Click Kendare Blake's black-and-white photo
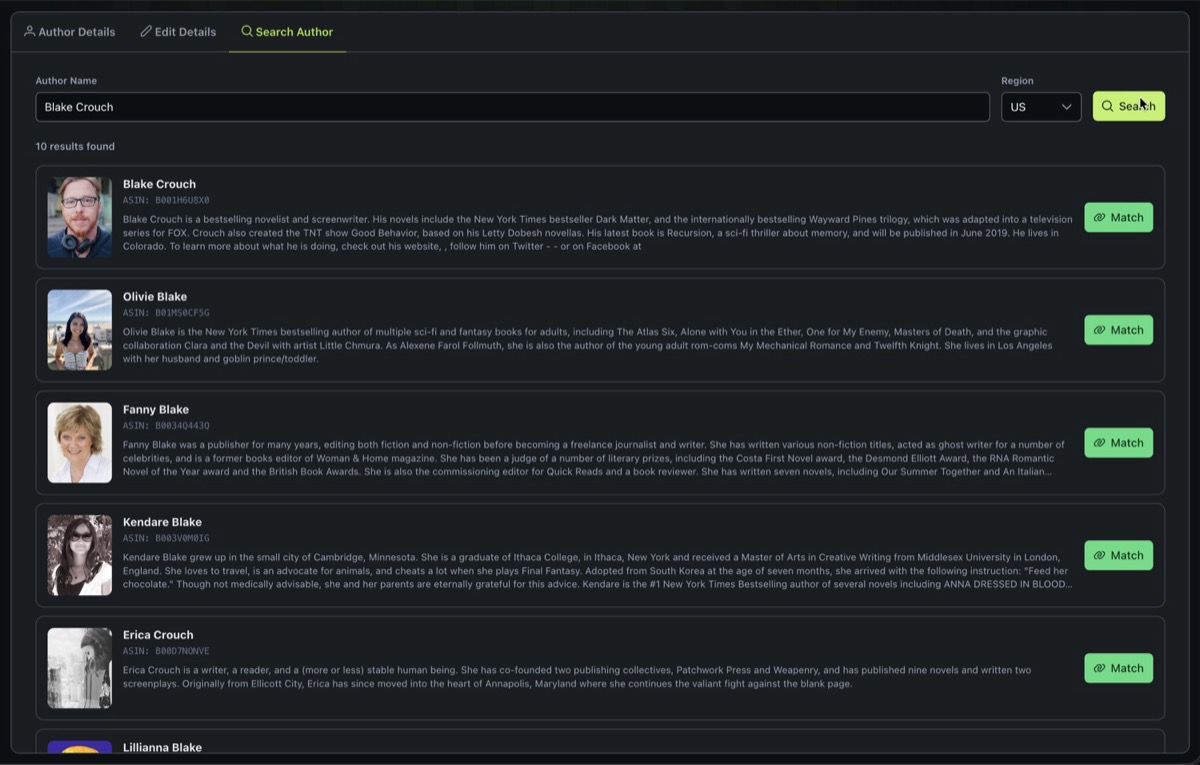Image resolution: width=1200 pixels, height=765 pixels. (x=80, y=555)
